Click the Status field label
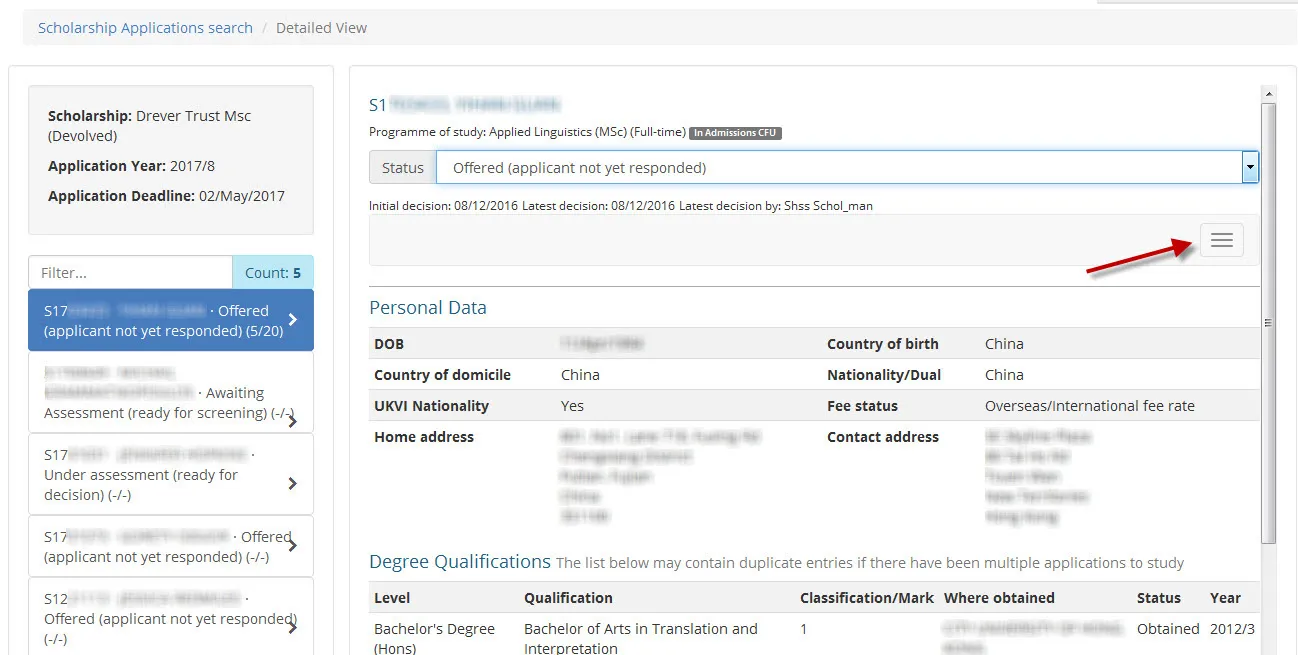 (x=403, y=167)
